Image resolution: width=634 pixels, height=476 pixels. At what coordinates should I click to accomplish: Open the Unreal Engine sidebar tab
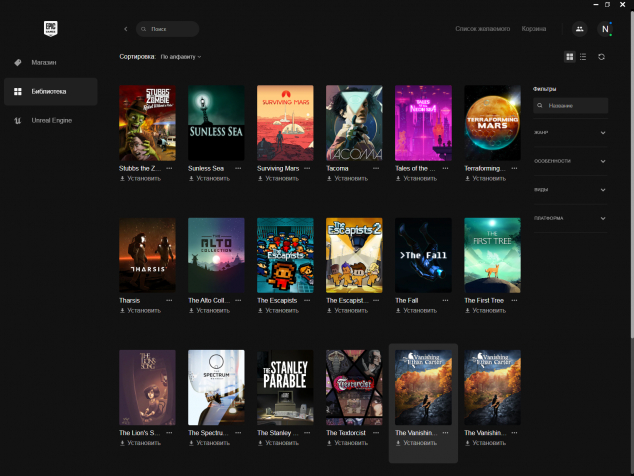pyautogui.click(x=51, y=121)
